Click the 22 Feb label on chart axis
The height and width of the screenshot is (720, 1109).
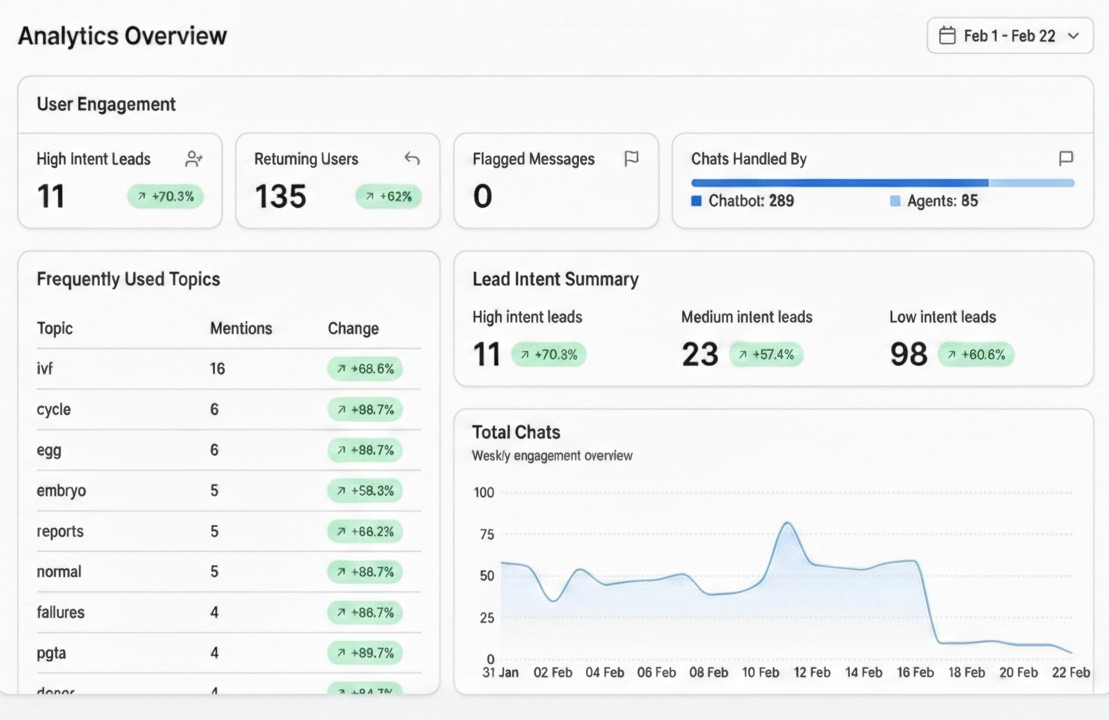pyautogui.click(x=1071, y=673)
